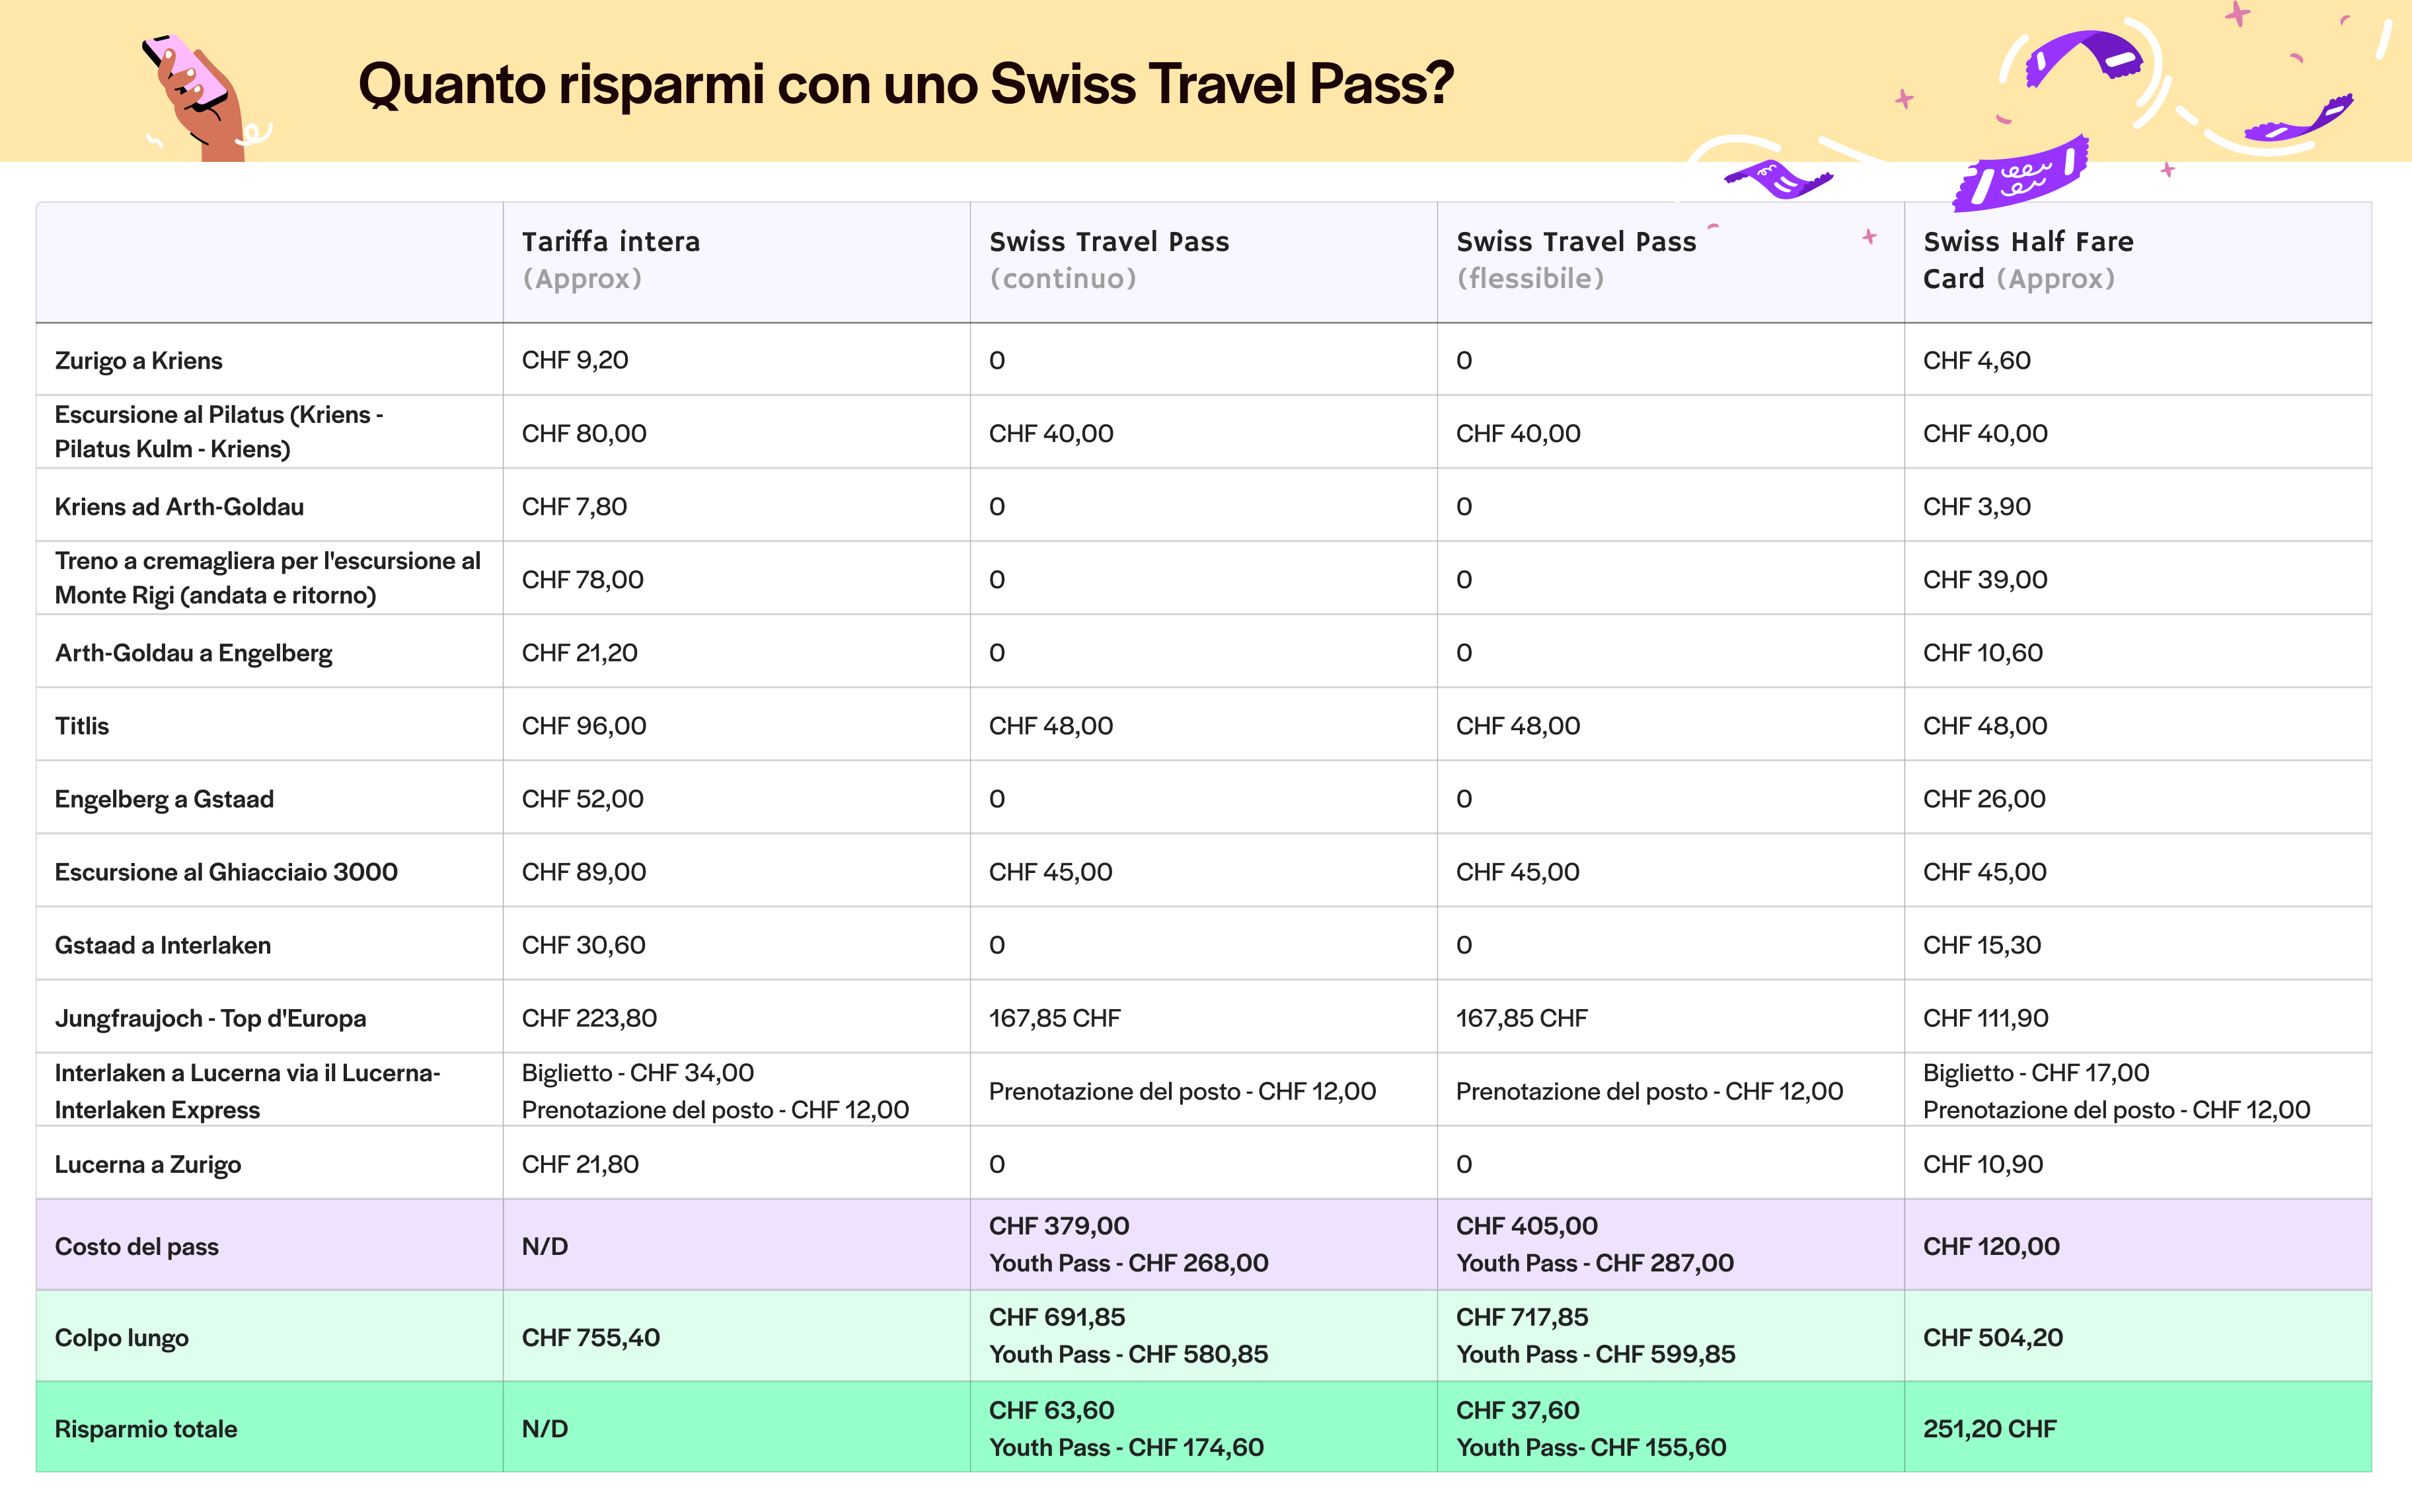Image resolution: width=2412 pixels, height=1512 pixels.
Task: Click the 'Risparmio totale' green row label
Action: click(x=146, y=1429)
